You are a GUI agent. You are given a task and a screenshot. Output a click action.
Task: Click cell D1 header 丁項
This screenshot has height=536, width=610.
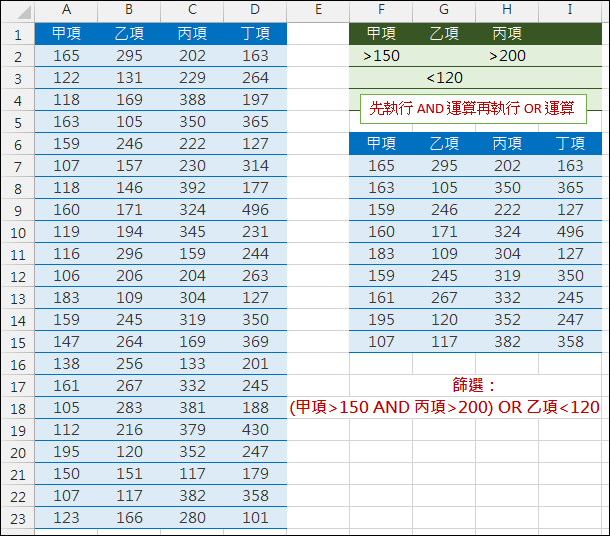(255, 34)
